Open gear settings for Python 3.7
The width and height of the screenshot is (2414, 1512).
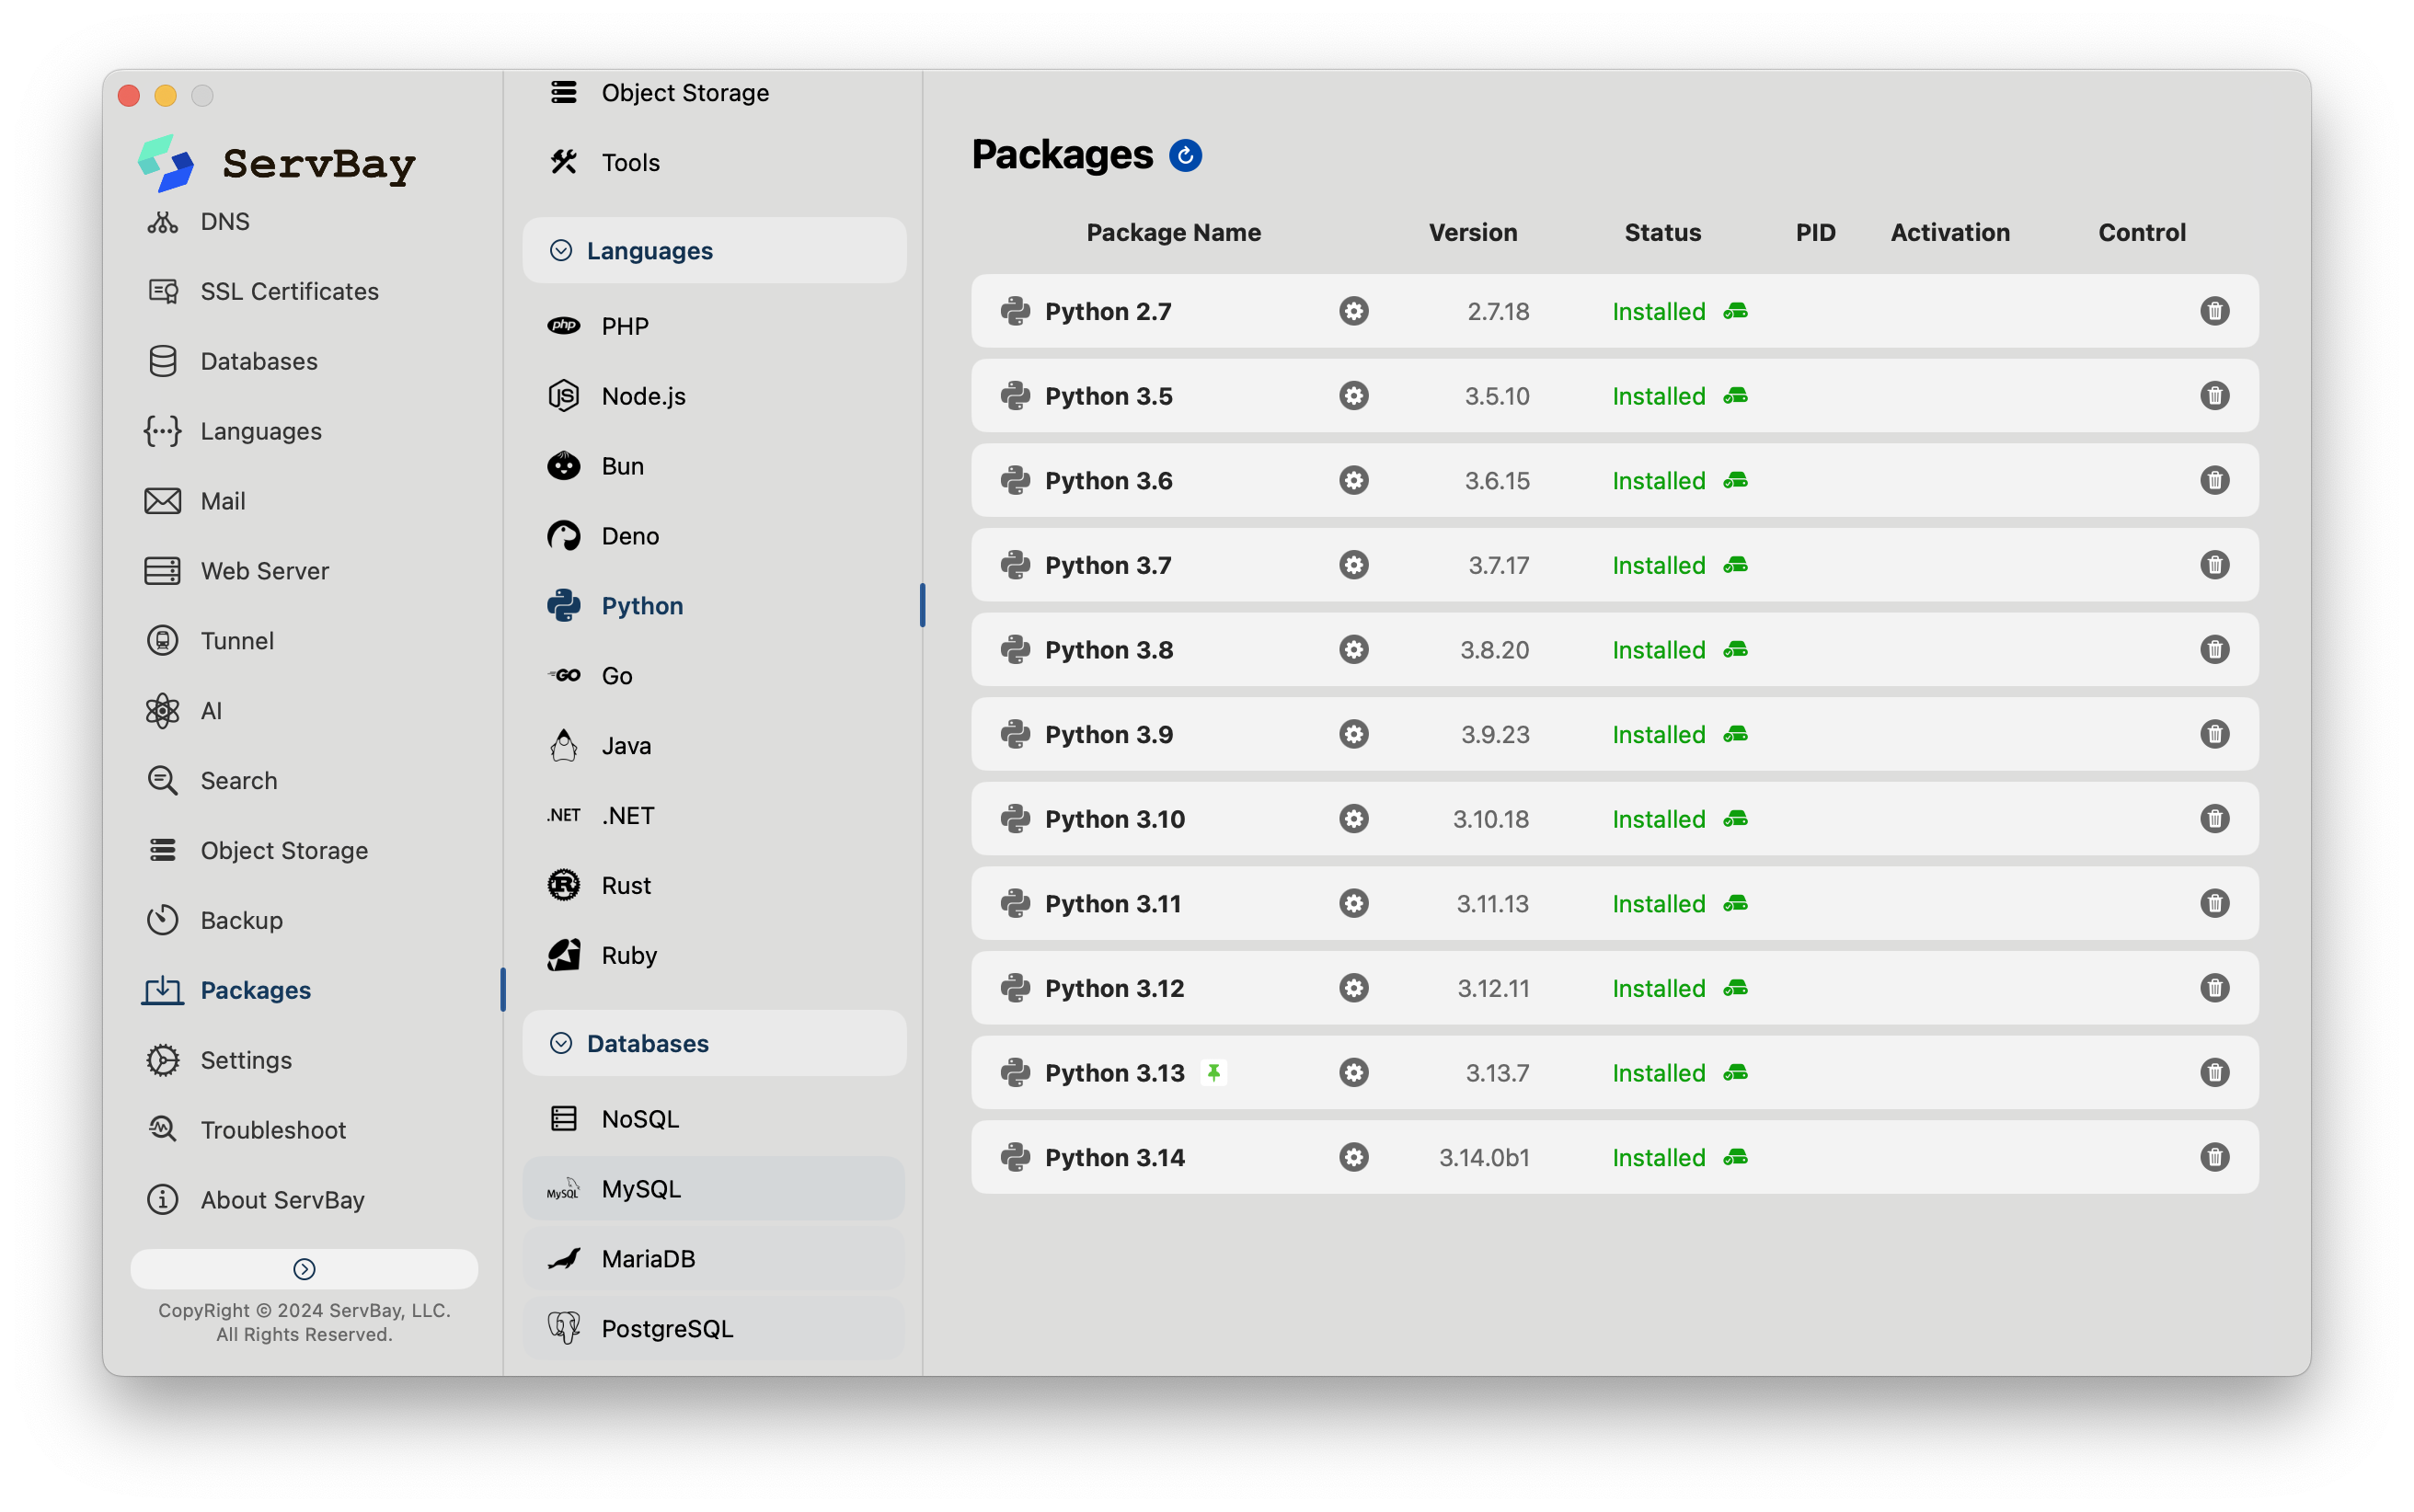(x=1353, y=565)
